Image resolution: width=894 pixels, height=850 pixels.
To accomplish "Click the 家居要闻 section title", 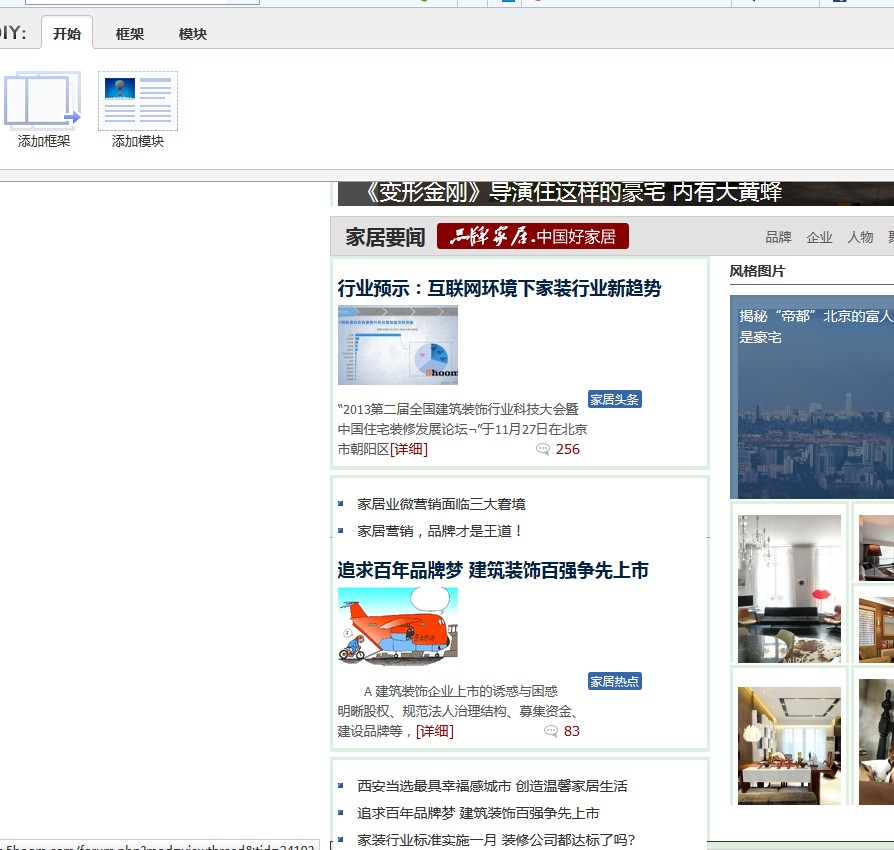I will point(385,237).
